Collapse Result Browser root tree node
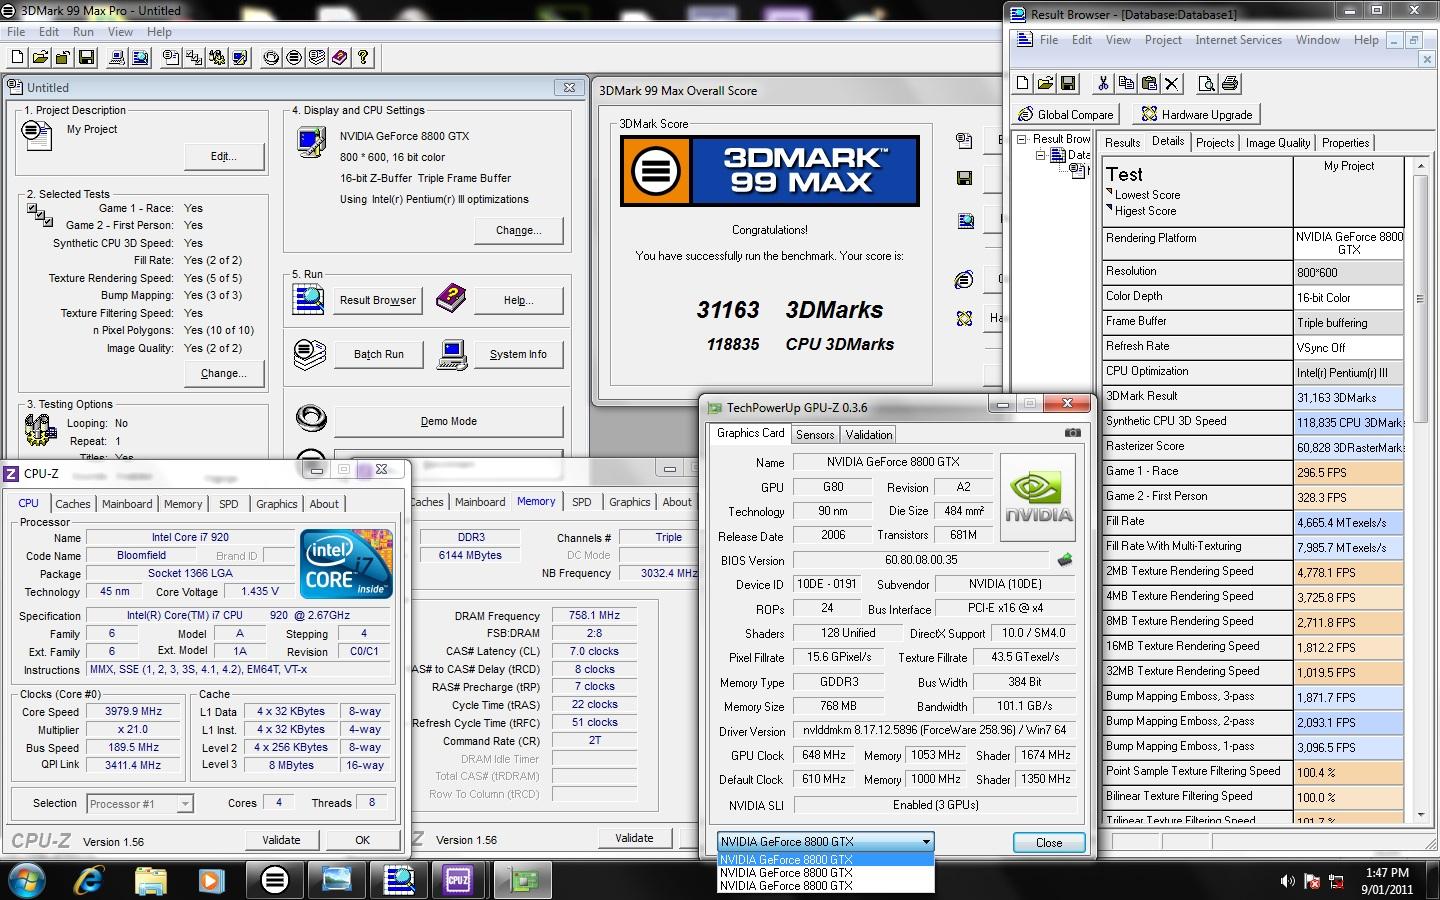 tap(1022, 139)
